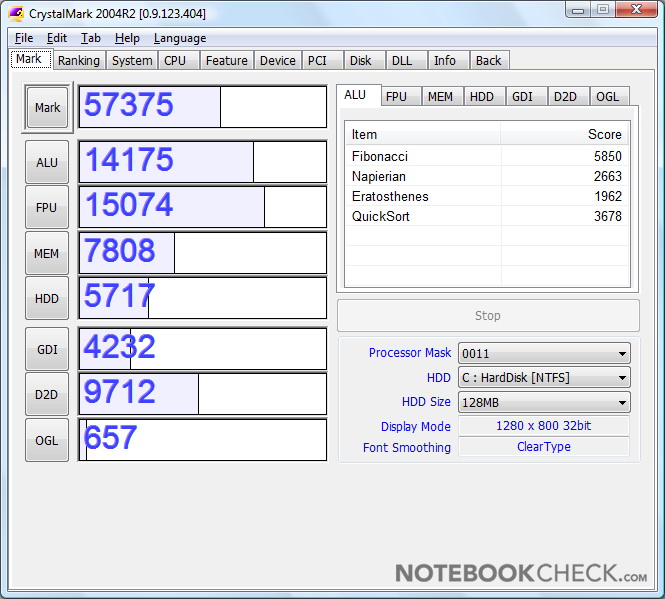Image resolution: width=665 pixels, height=599 pixels.
Task: Close the CrystalMark window
Action: tap(636, 10)
